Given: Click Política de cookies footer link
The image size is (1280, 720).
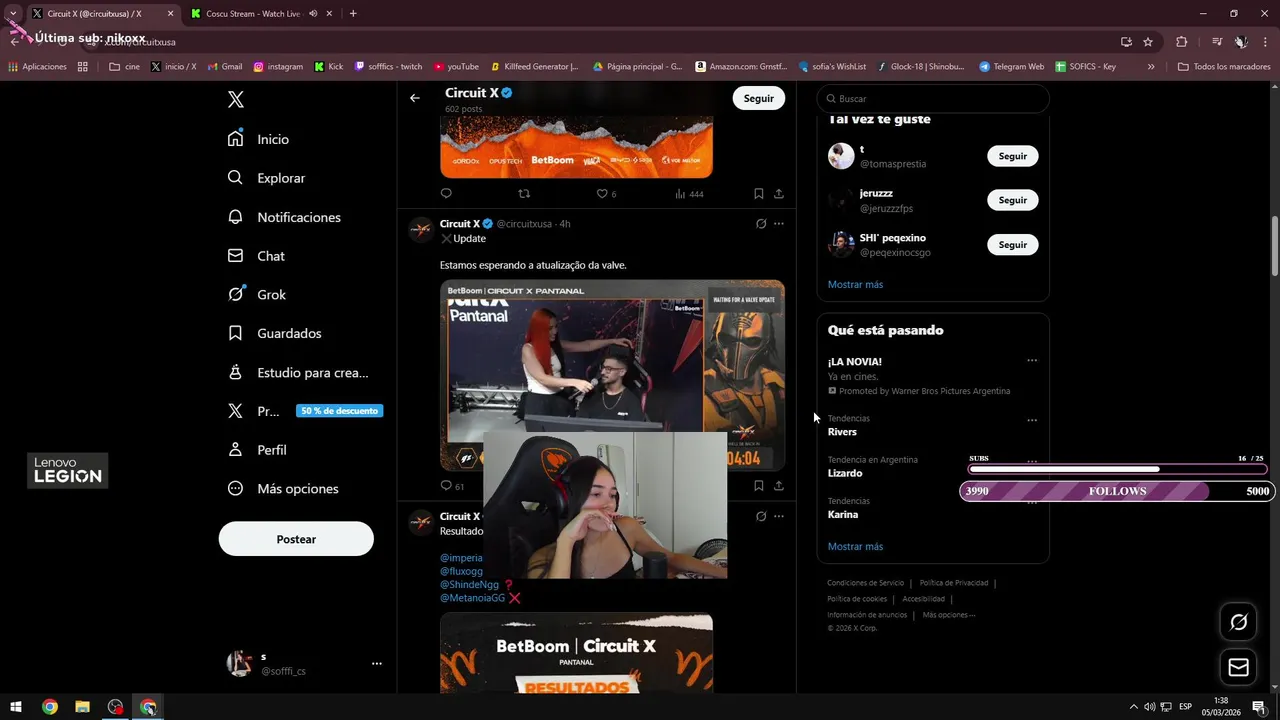Looking at the screenshot, I should [857, 599].
